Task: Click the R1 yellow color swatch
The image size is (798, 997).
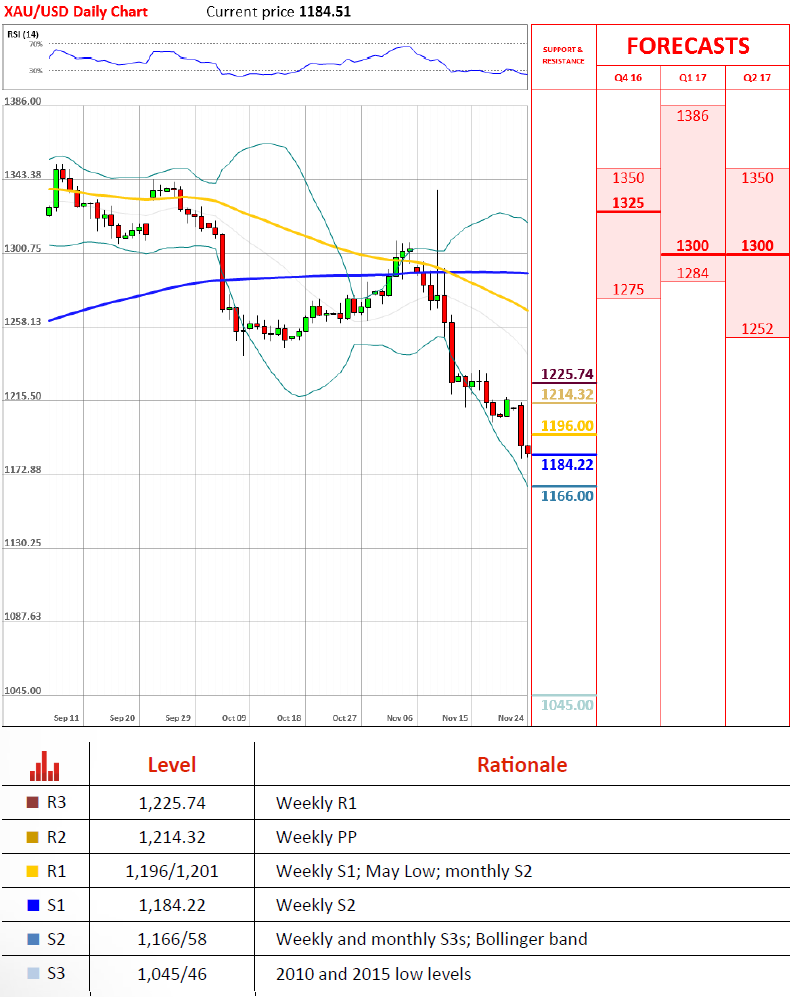Action: tap(32, 871)
